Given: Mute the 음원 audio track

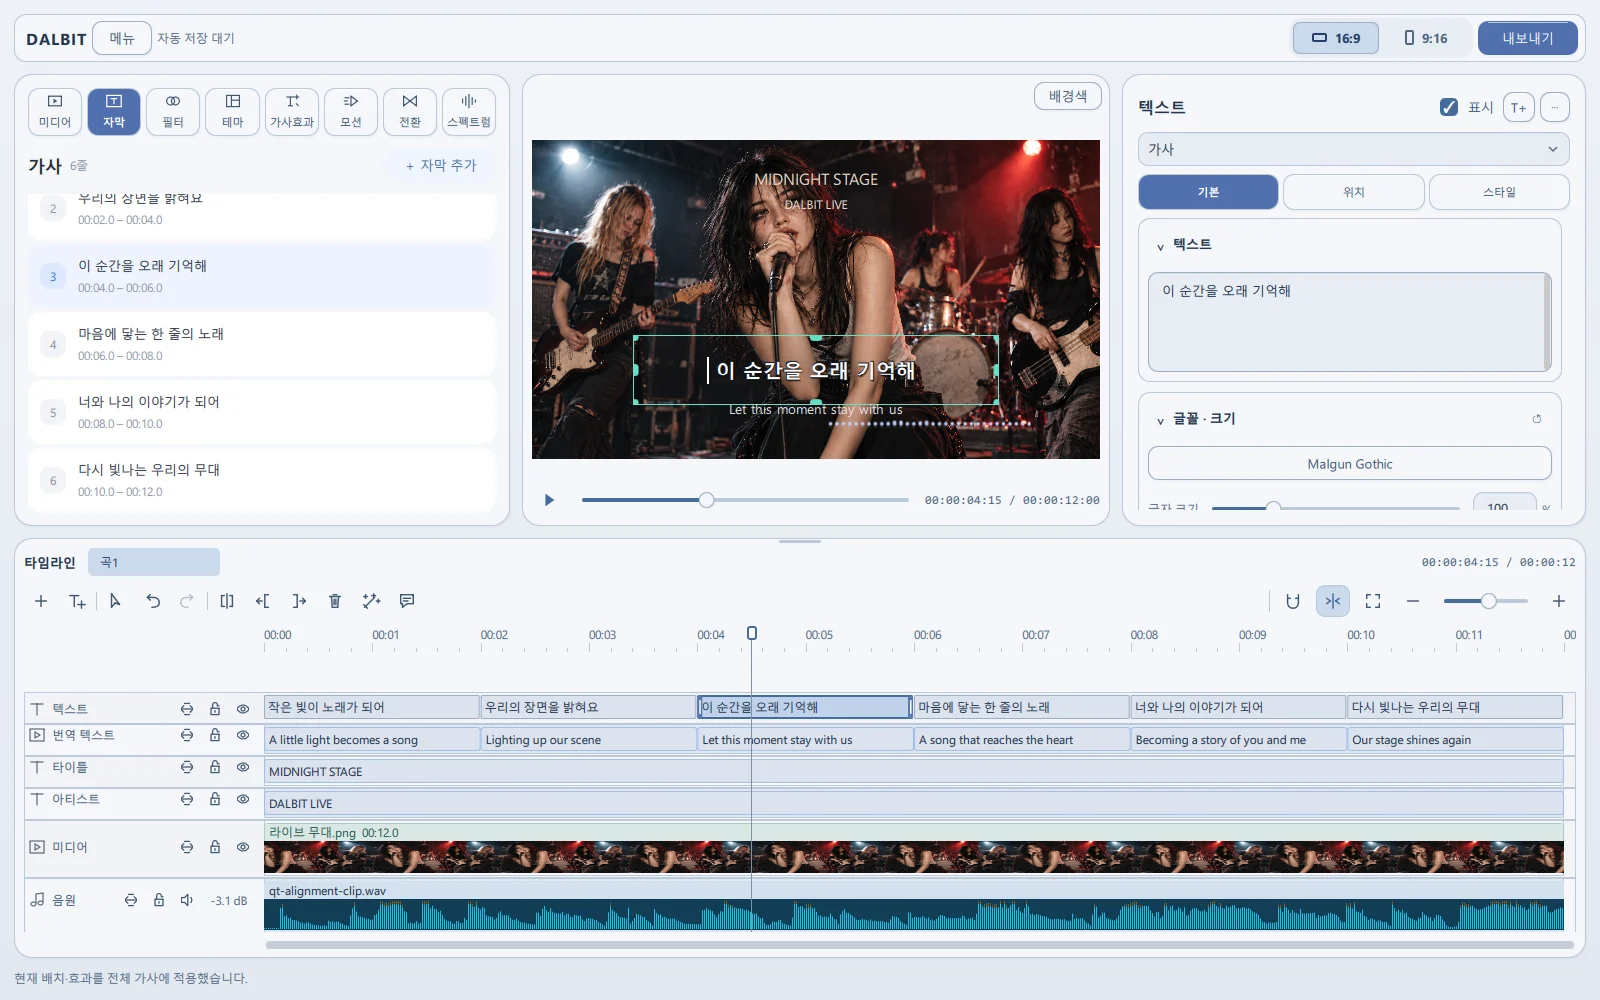Looking at the screenshot, I should (x=187, y=900).
